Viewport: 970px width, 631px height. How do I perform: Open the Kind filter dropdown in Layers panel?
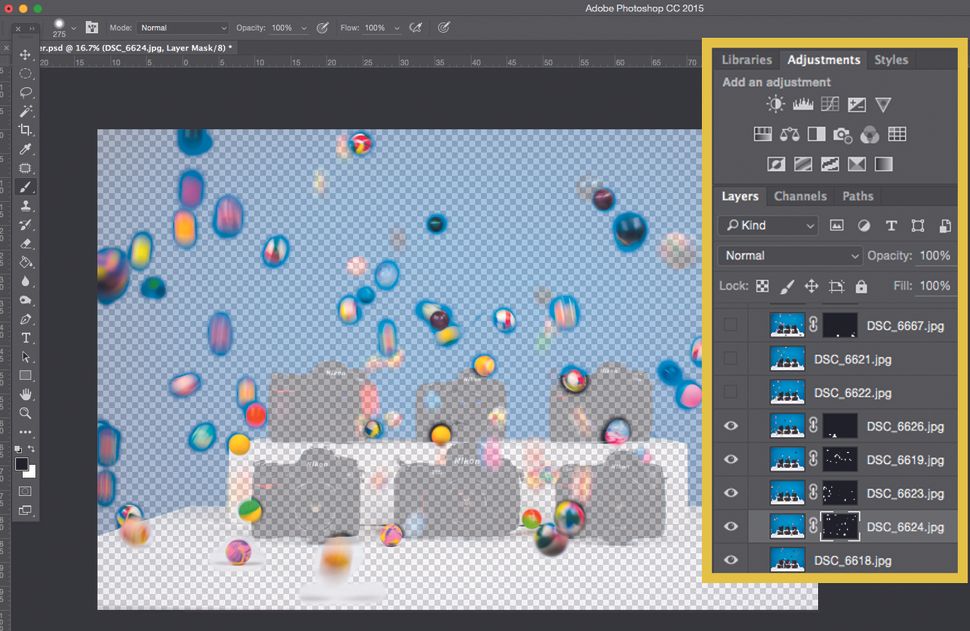click(x=768, y=225)
